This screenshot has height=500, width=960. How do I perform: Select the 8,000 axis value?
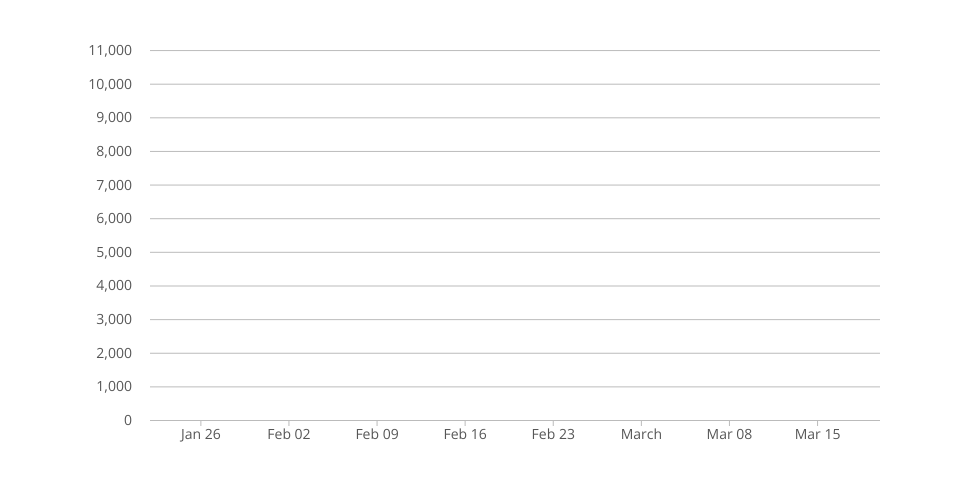[113, 151]
